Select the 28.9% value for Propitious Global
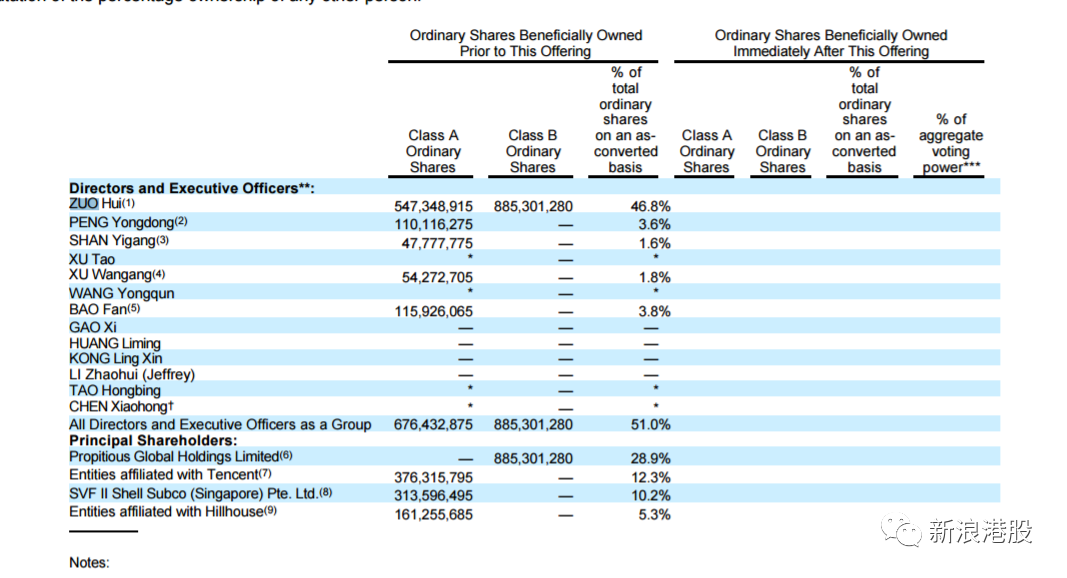Image resolution: width=1067 pixels, height=578 pixels. click(x=651, y=459)
